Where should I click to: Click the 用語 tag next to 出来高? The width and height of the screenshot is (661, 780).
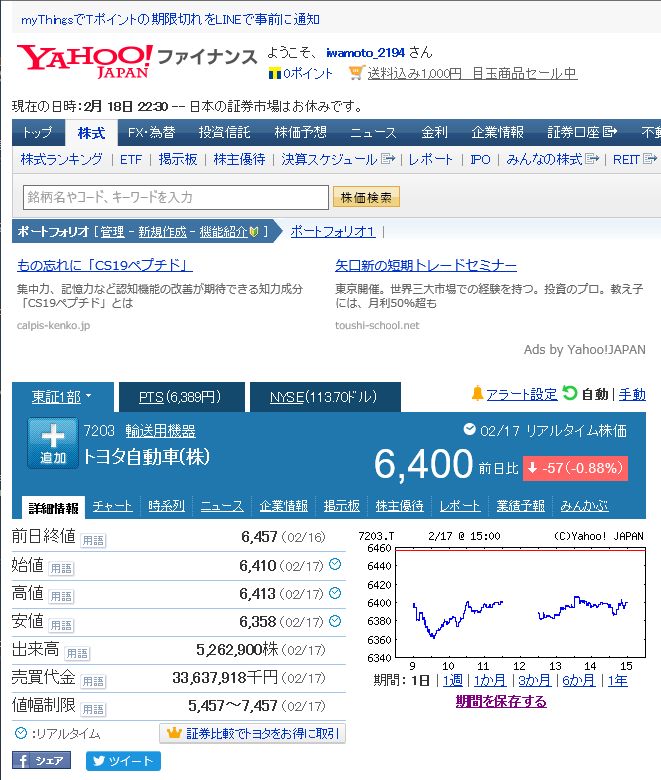[x=77, y=653]
